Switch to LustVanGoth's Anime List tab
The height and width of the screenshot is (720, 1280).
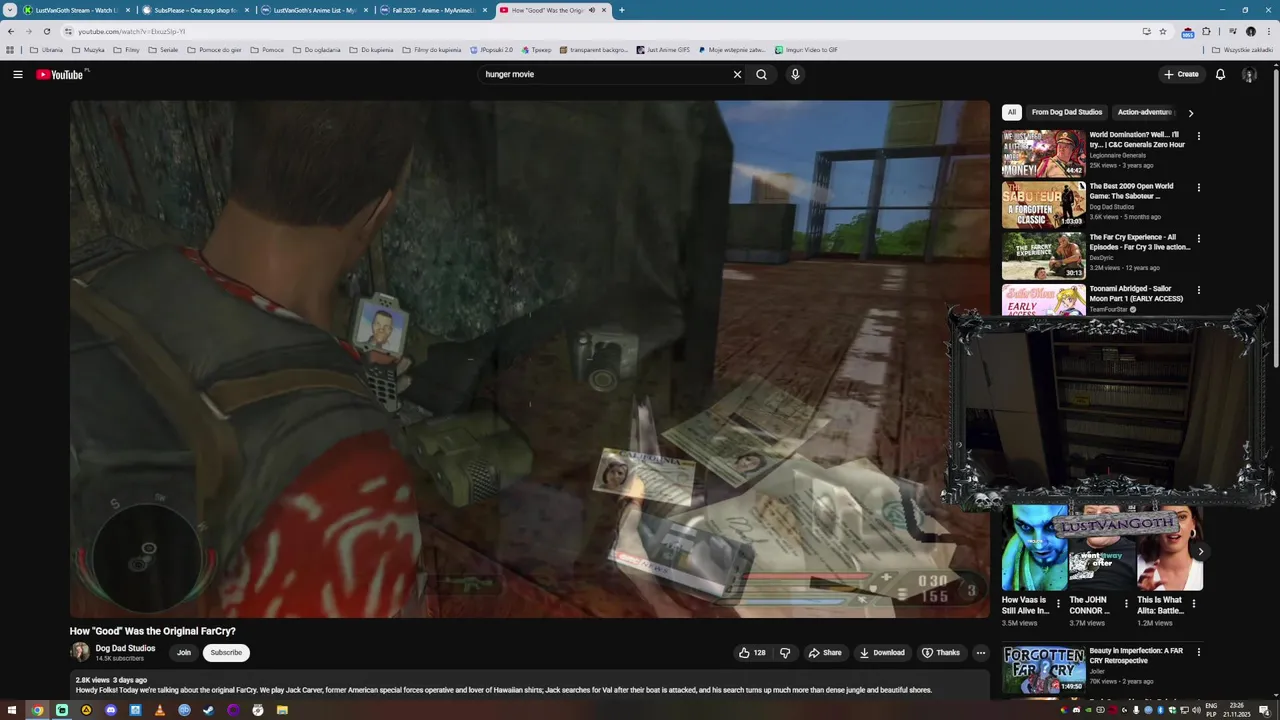click(314, 10)
